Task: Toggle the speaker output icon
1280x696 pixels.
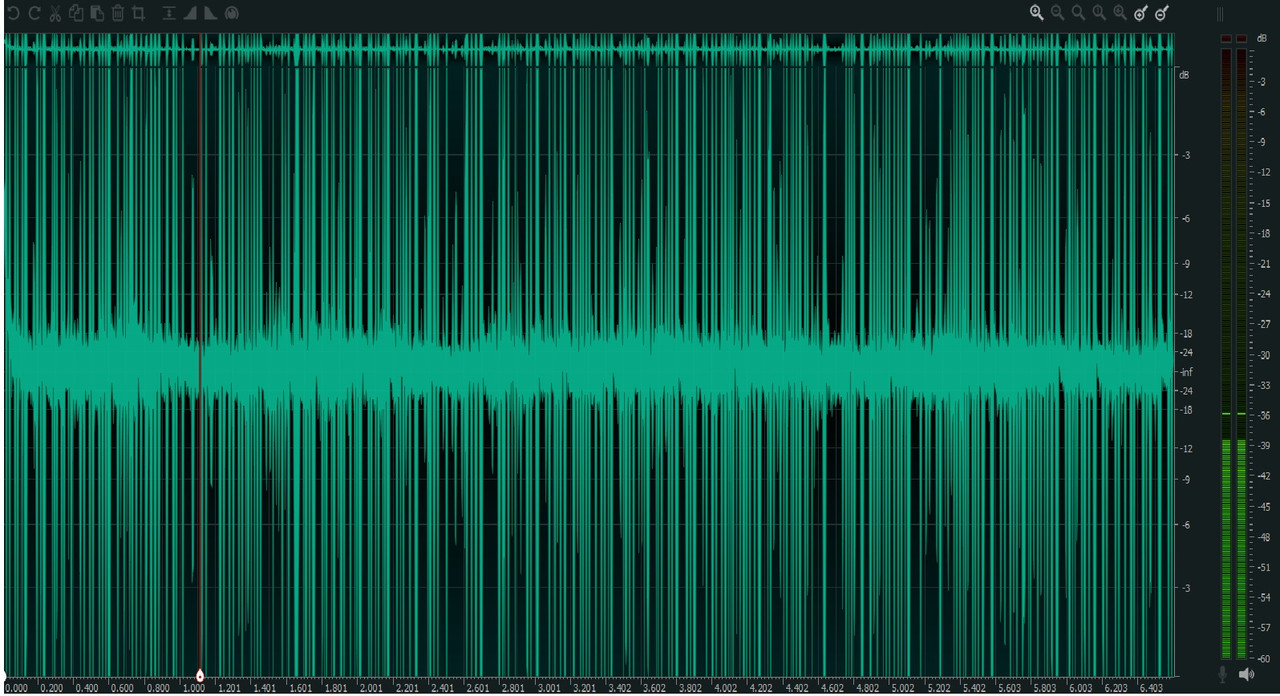Action: [x=1246, y=675]
